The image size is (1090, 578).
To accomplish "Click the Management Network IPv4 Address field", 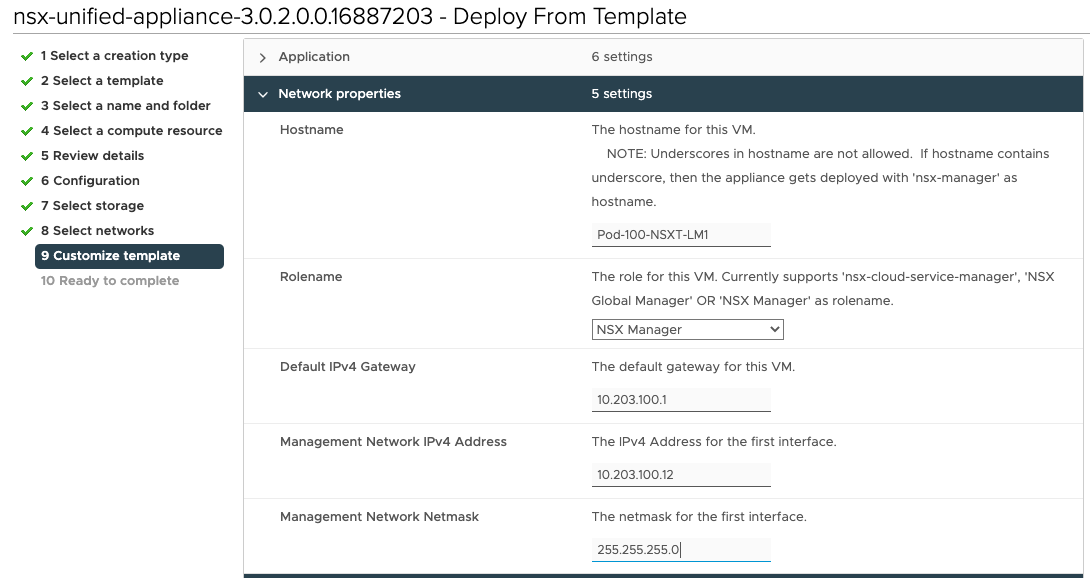I will [x=681, y=475].
